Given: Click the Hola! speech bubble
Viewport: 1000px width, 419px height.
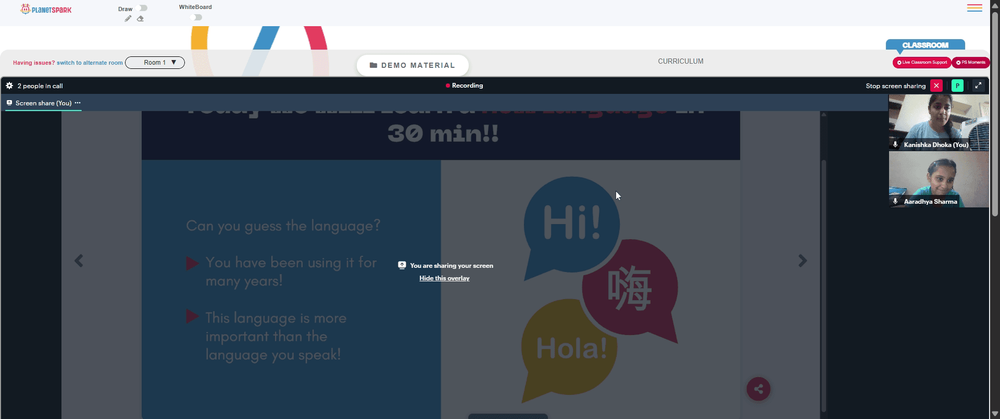Looking at the screenshot, I should coord(568,348).
